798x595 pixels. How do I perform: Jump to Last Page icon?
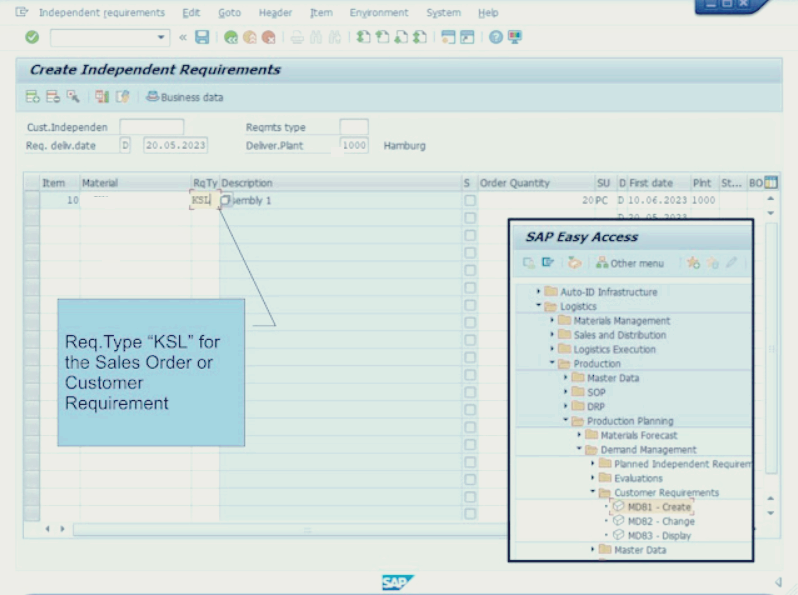tap(420, 37)
